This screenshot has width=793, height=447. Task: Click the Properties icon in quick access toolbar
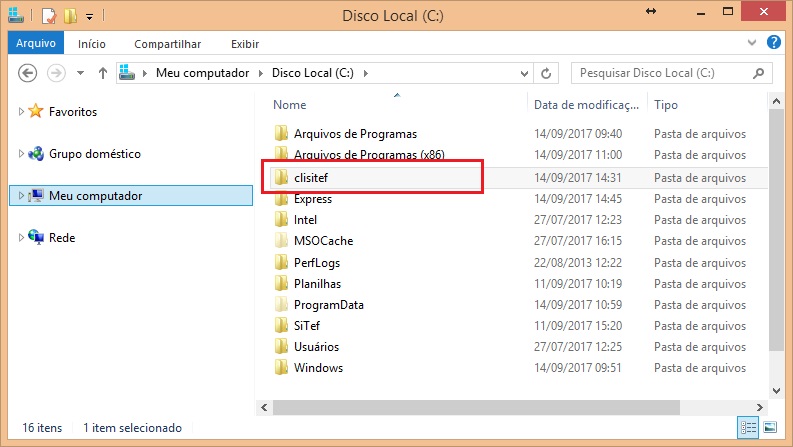48,16
